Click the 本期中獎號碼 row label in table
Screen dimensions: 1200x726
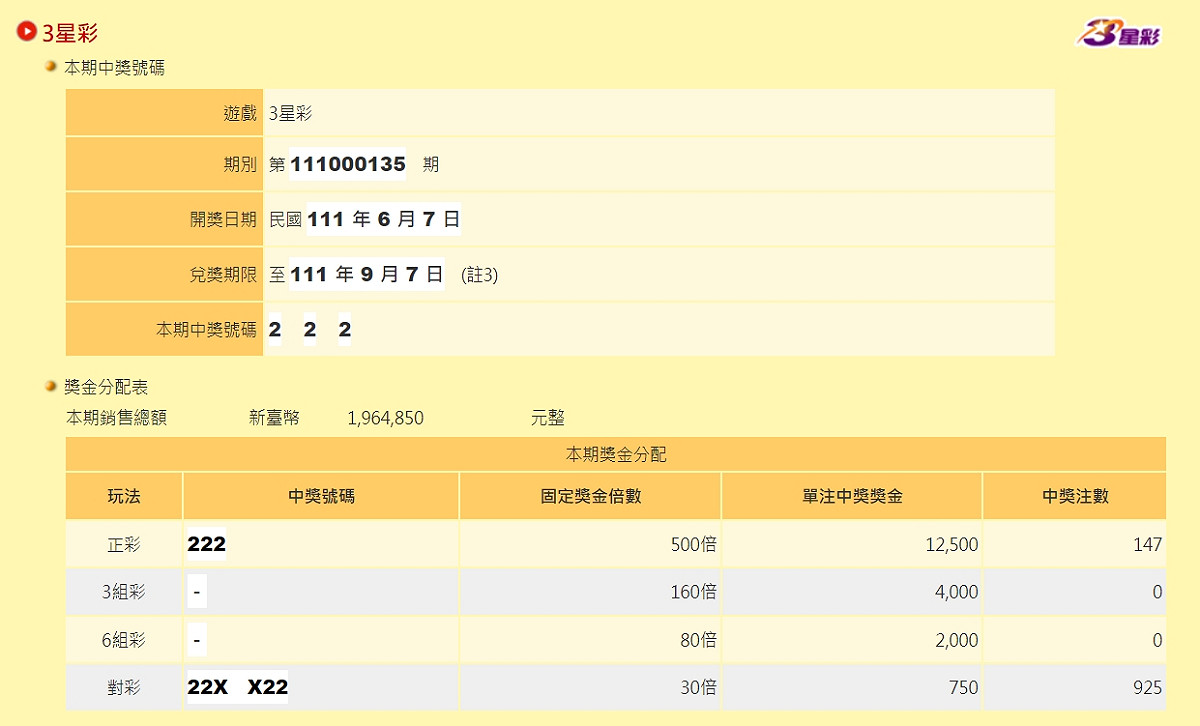coord(207,329)
